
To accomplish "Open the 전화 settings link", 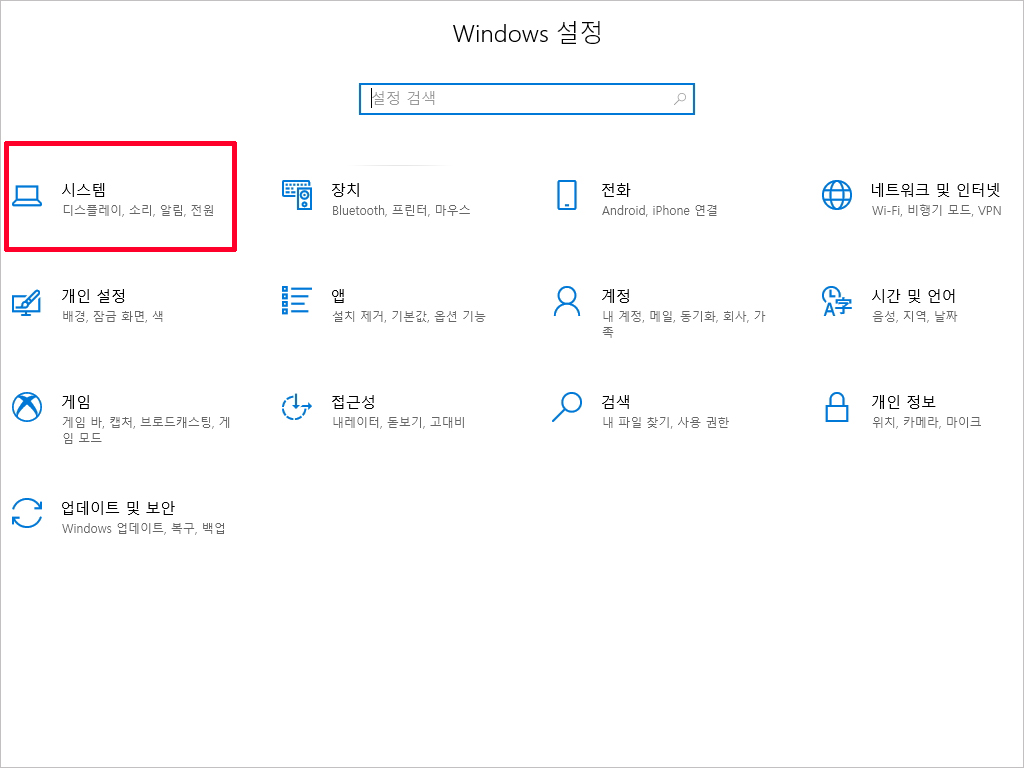I will [x=616, y=189].
